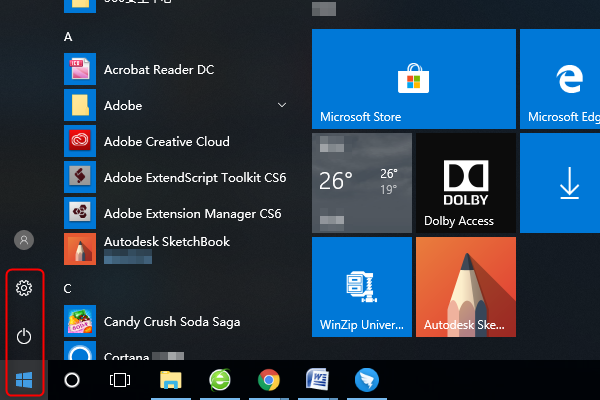Viewport: 600px width, 400px height.
Task: Launch File Explorer from the taskbar
Action: [x=171, y=380]
